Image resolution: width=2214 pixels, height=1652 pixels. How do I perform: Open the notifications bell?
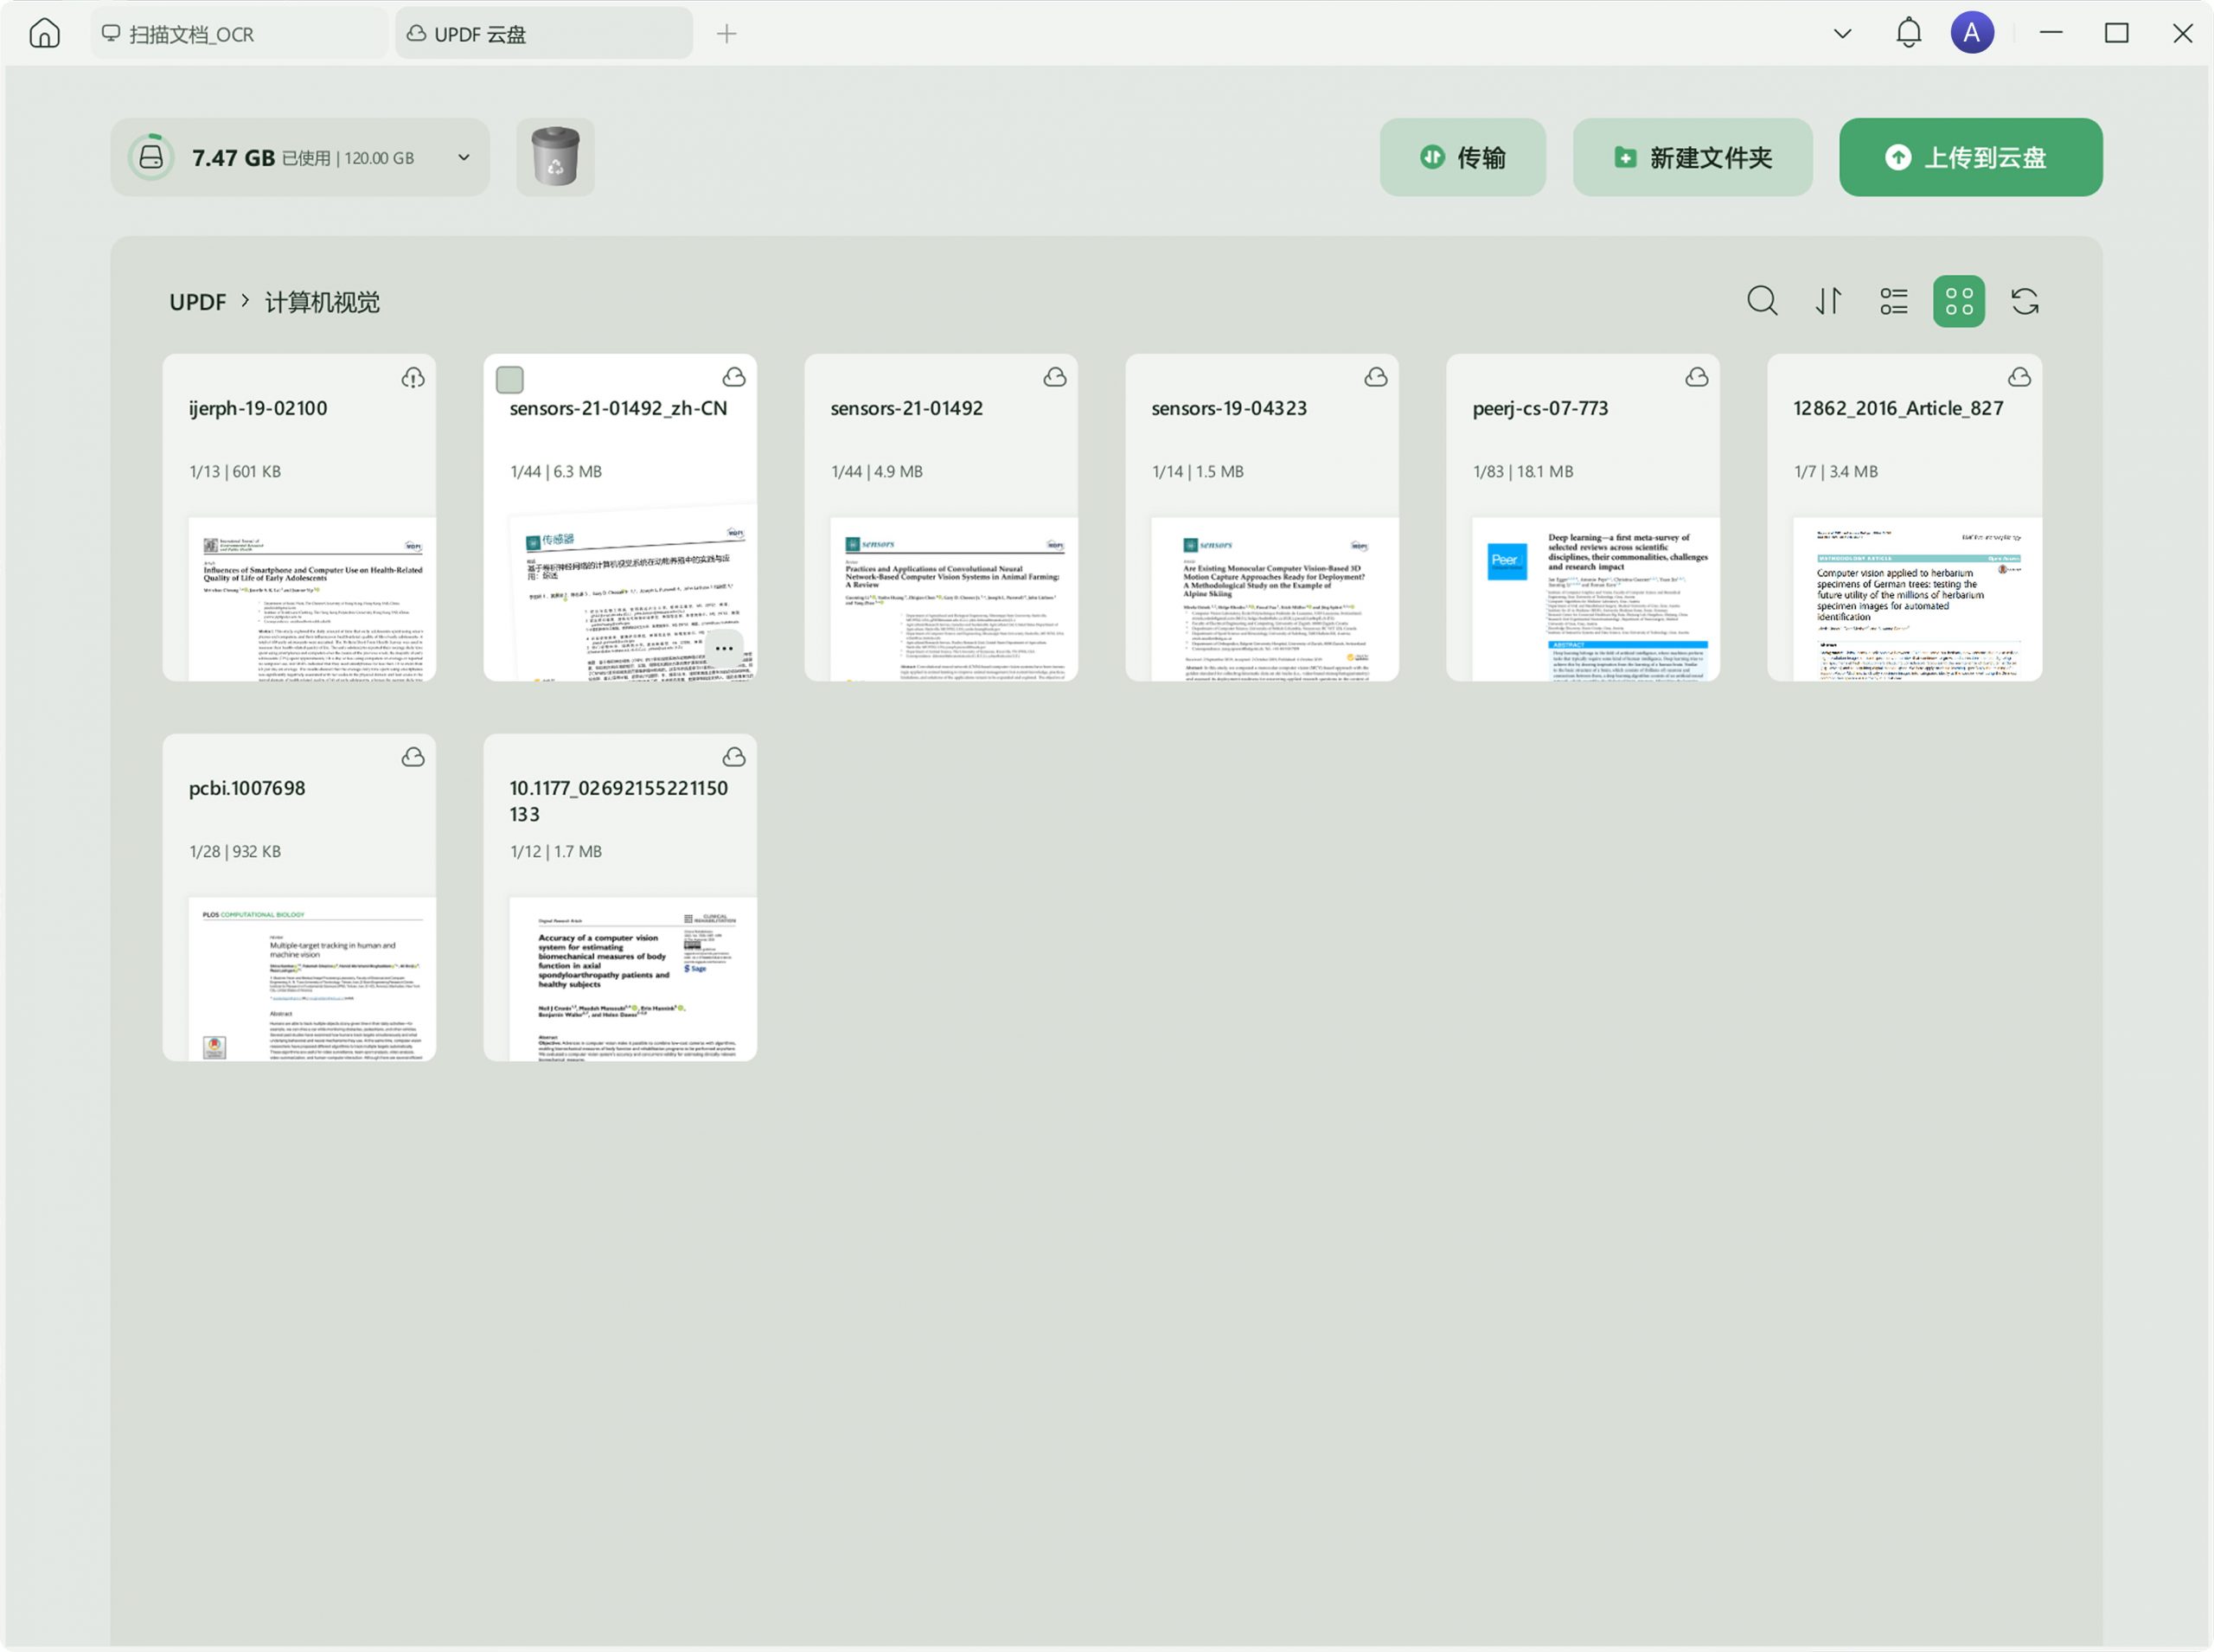click(1908, 33)
